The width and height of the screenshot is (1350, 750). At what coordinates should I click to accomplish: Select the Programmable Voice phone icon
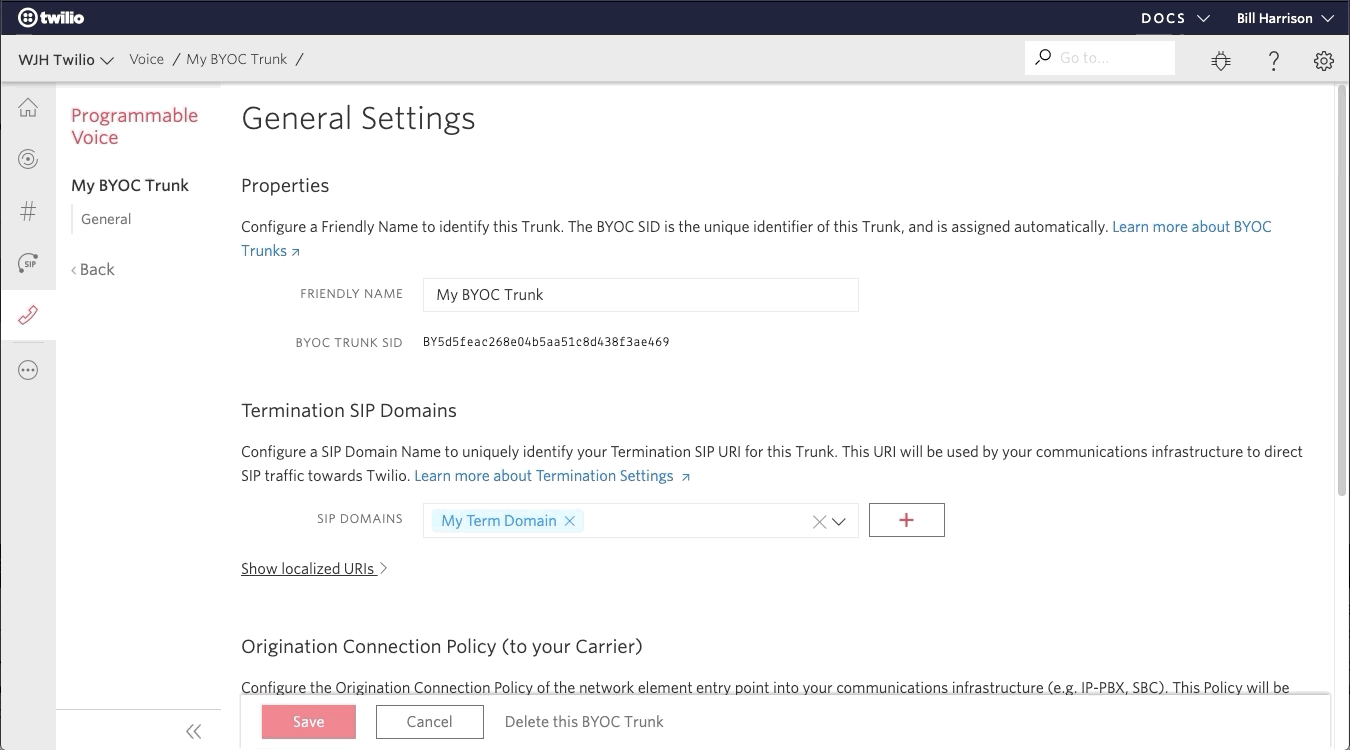[28, 315]
